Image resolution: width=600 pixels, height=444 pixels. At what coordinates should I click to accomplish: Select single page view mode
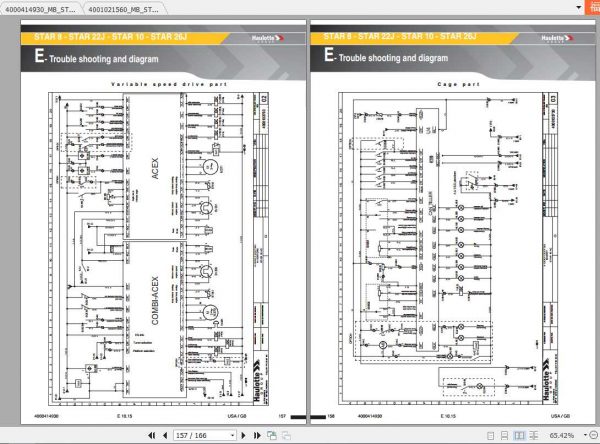click(x=491, y=436)
